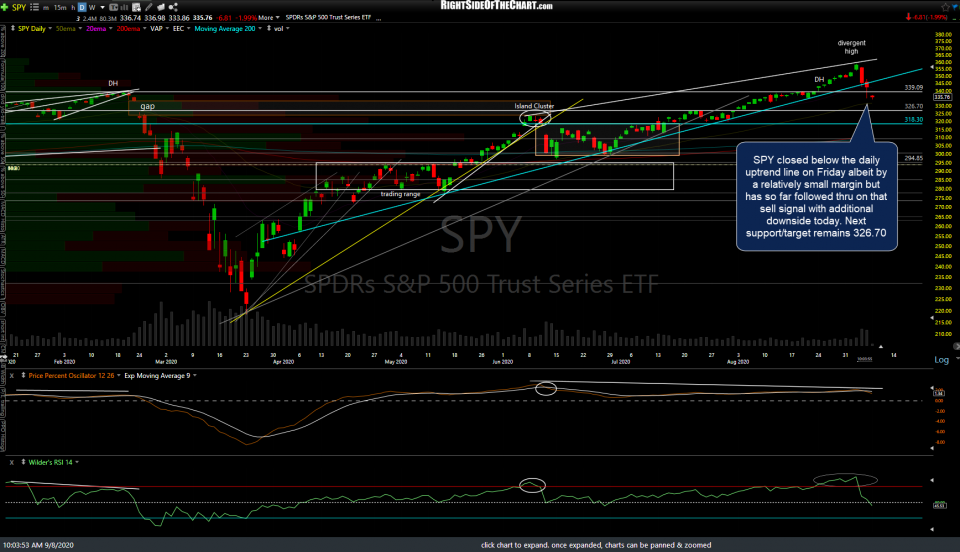The image size is (960, 552).
Task: Select the D daily timeframe
Action: pos(82,7)
